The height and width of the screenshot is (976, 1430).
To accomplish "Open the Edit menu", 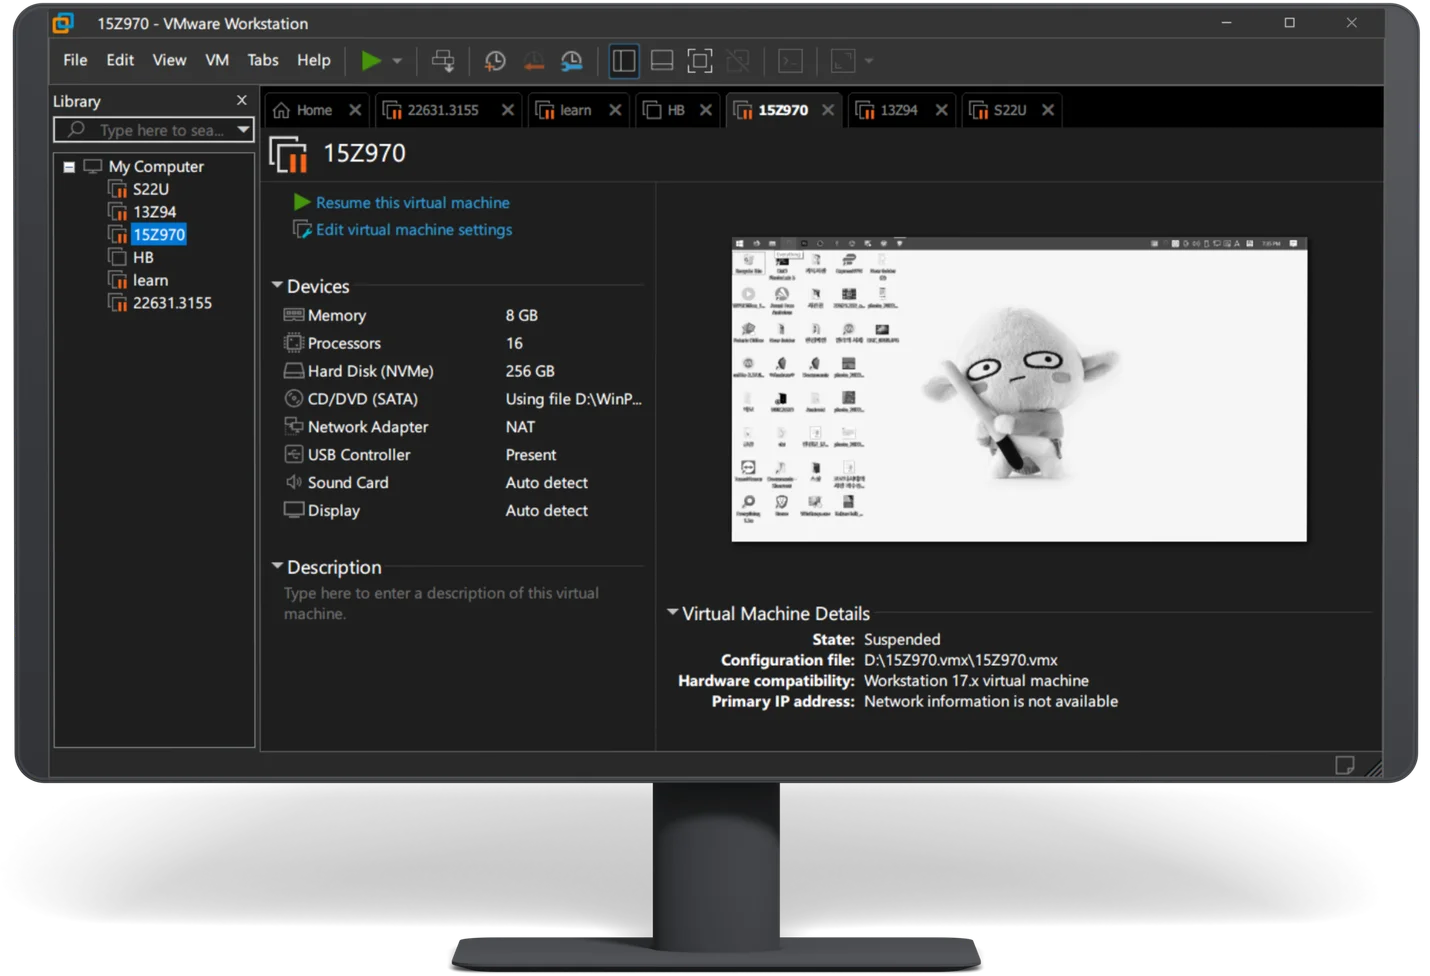I will coord(120,60).
